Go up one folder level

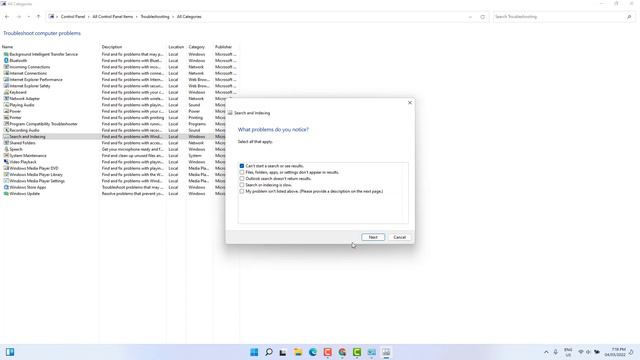tap(38, 17)
